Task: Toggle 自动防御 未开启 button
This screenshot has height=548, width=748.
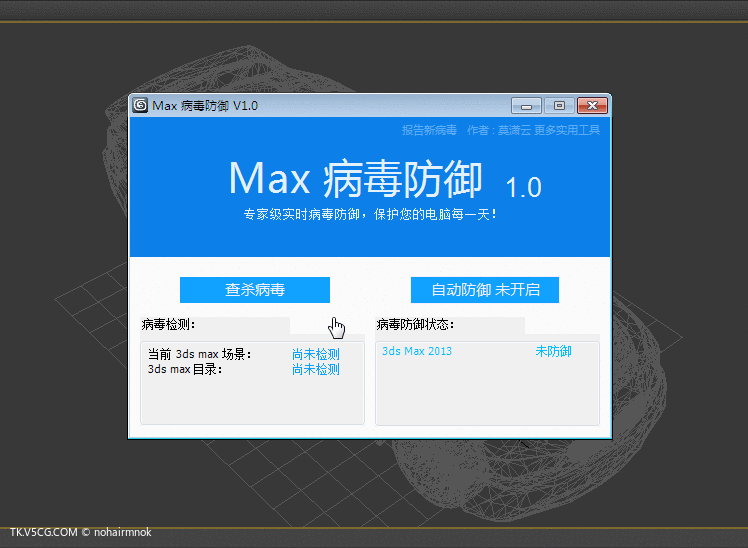Action: [x=485, y=290]
